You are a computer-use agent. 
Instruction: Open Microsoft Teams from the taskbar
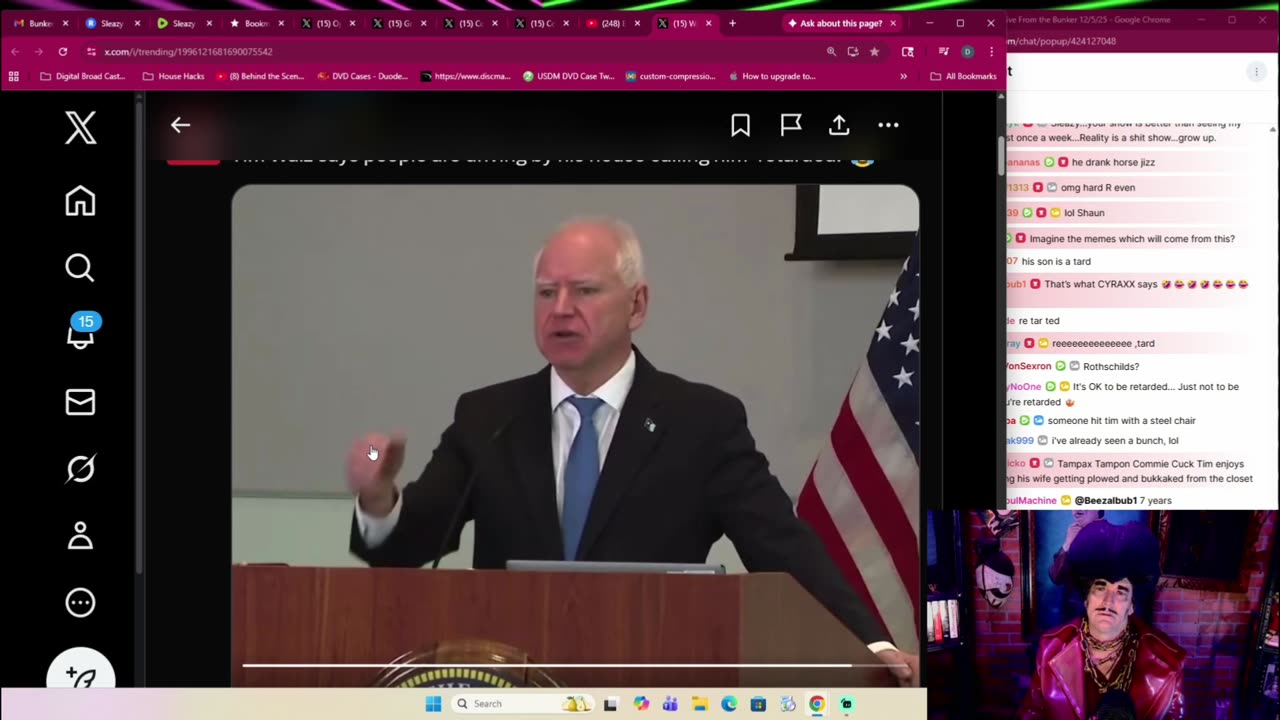tap(670, 704)
